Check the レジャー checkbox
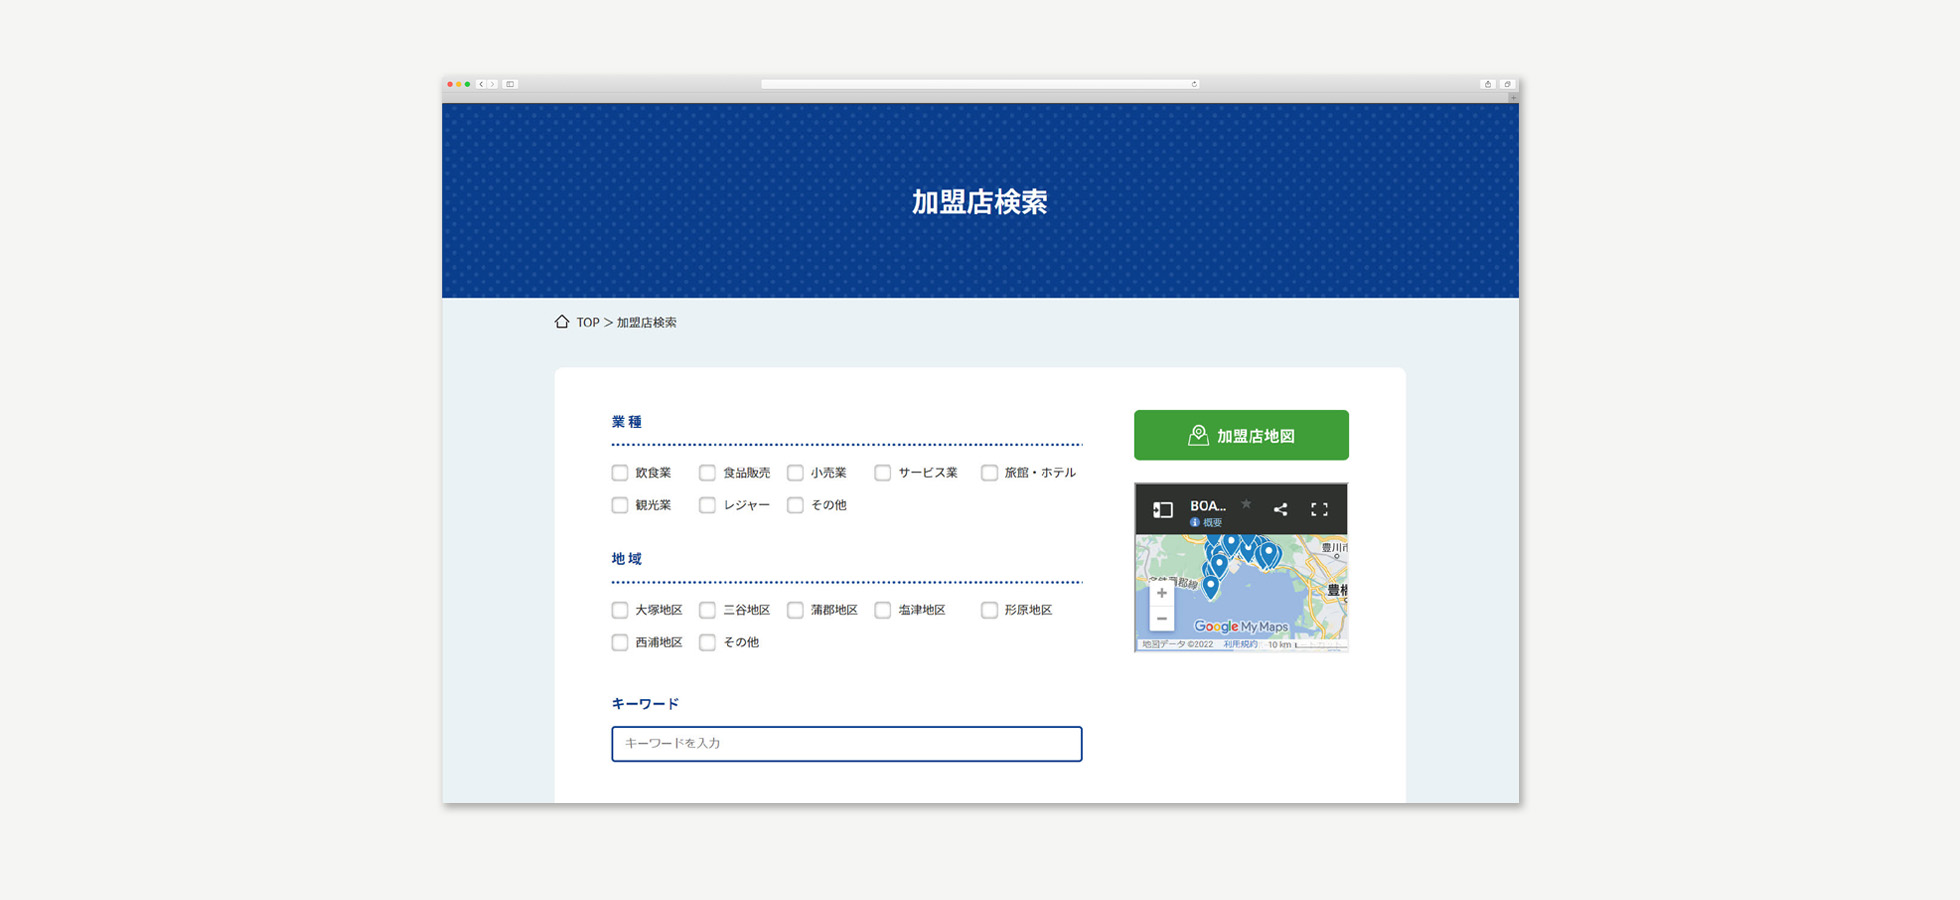Image resolution: width=1960 pixels, height=900 pixels. pos(707,505)
